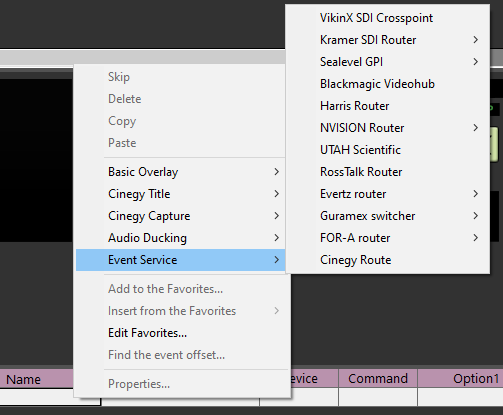Screen dimensions: 503x415
Task: Expand the Kramer SDI Router submenu arrow
Action: (476, 40)
